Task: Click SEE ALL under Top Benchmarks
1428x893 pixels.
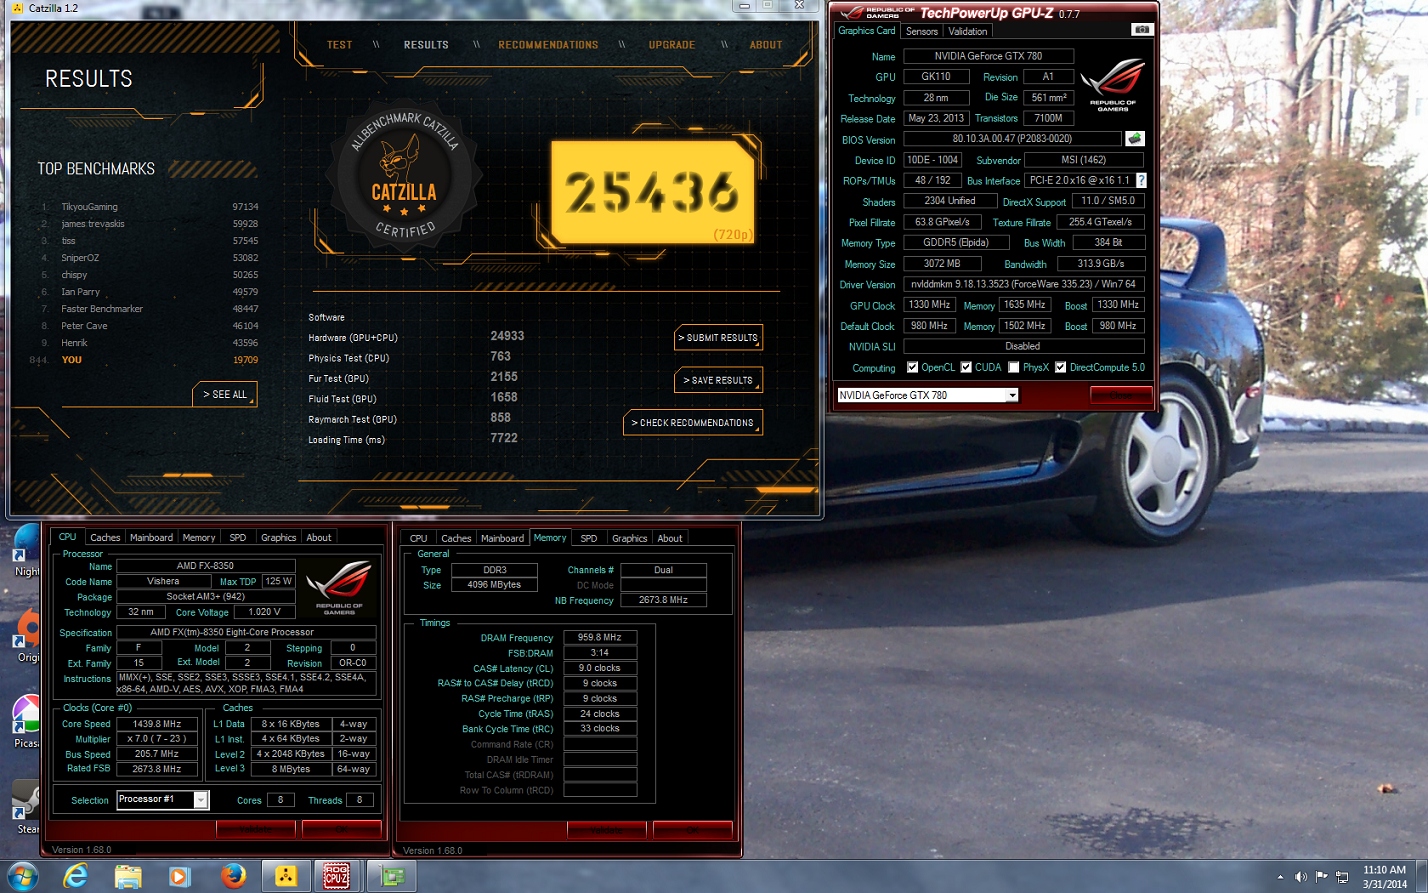Action: click(x=224, y=395)
